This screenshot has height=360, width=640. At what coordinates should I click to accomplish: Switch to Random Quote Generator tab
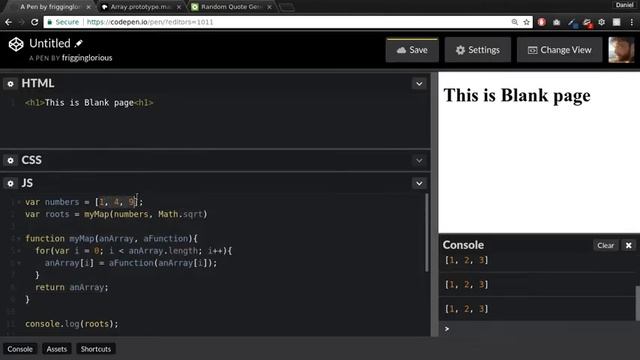232,7
